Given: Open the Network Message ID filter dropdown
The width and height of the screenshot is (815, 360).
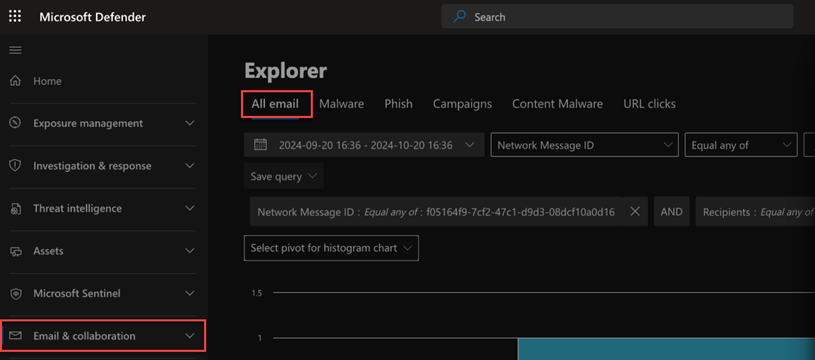Looking at the screenshot, I should [x=584, y=145].
